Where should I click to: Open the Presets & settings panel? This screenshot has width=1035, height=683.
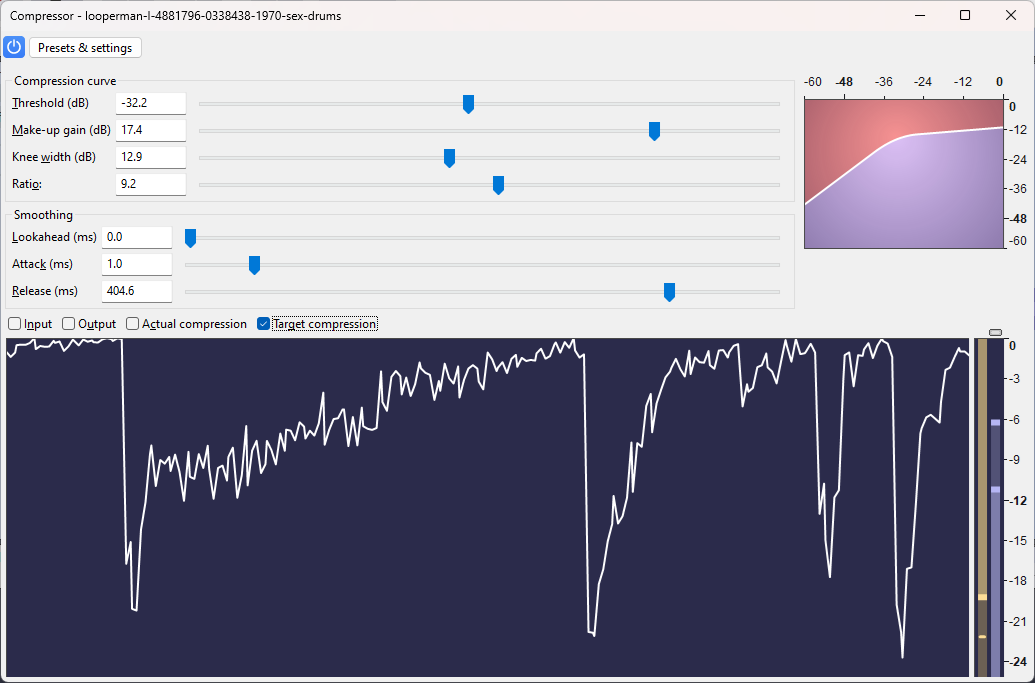tap(84, 47)
